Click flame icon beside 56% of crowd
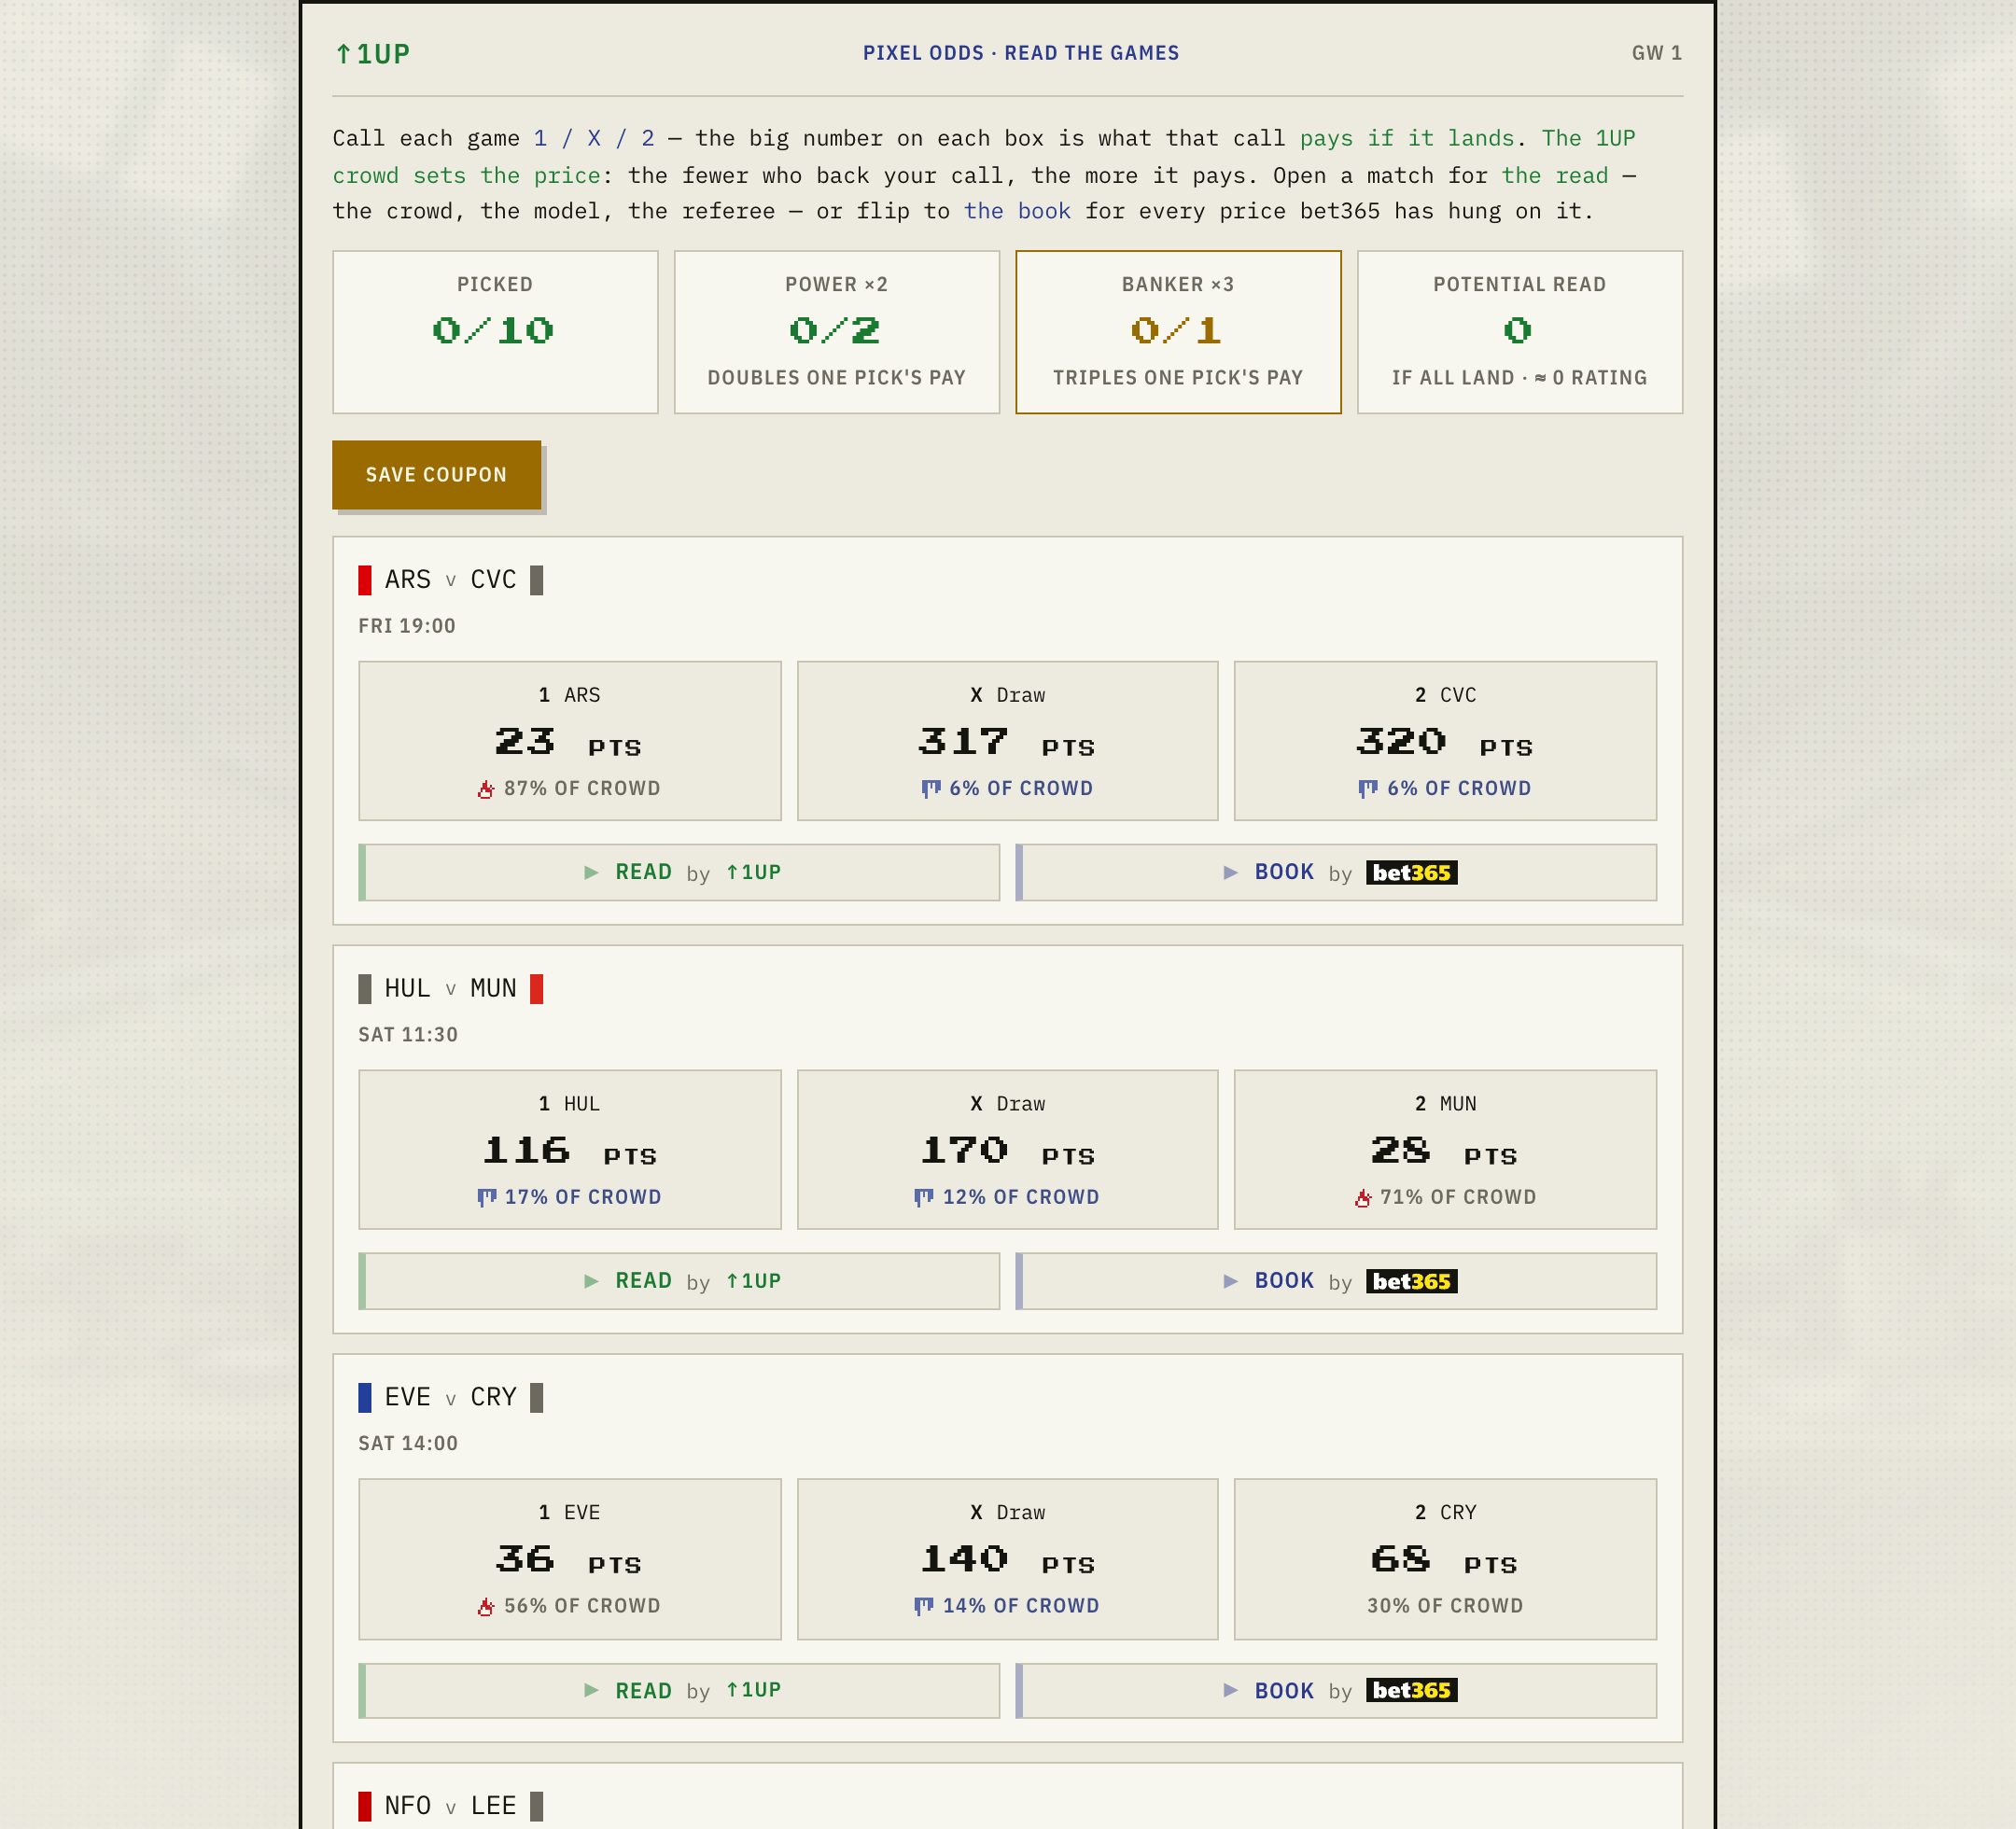 (486, 1607)
